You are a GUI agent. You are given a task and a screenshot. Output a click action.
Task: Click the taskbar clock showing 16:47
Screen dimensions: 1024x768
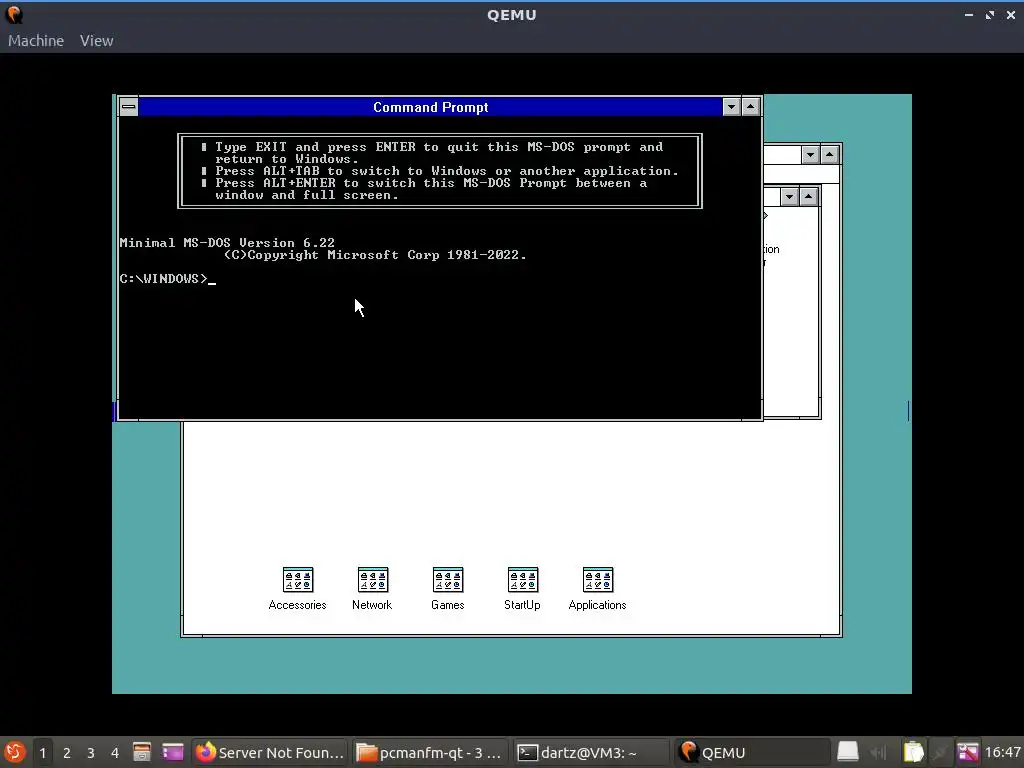[x=1002, y=753]
